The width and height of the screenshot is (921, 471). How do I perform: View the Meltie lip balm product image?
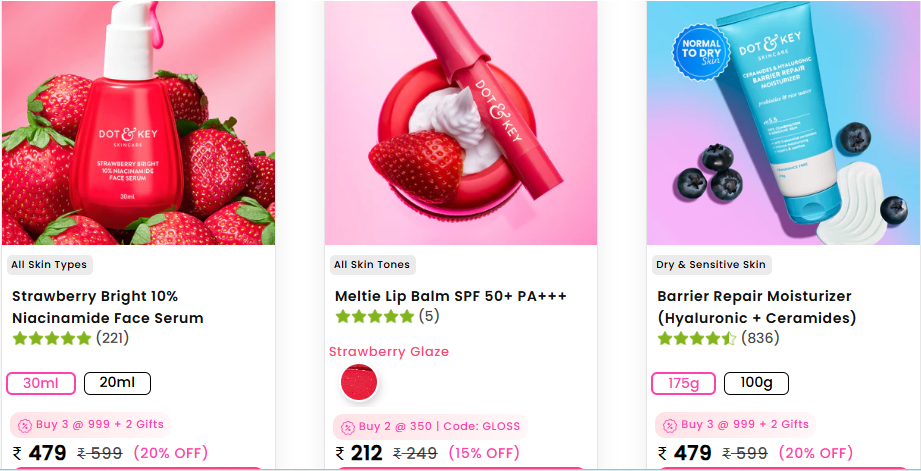461,123
